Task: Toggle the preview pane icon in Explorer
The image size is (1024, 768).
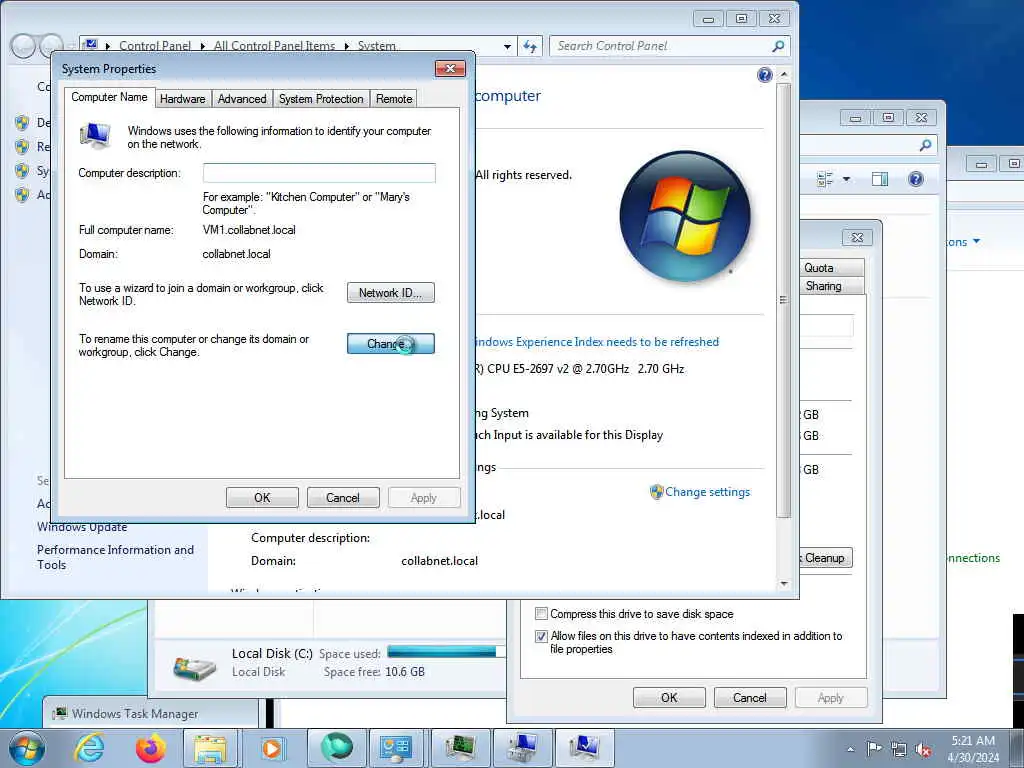Action: point(880,179)
